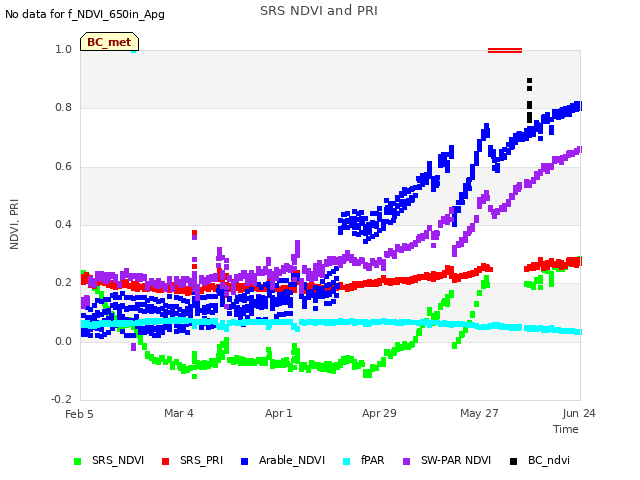640x480 pixels.
Task: Click the 0.0 y-axis tick label
Action: click(63, 341)
